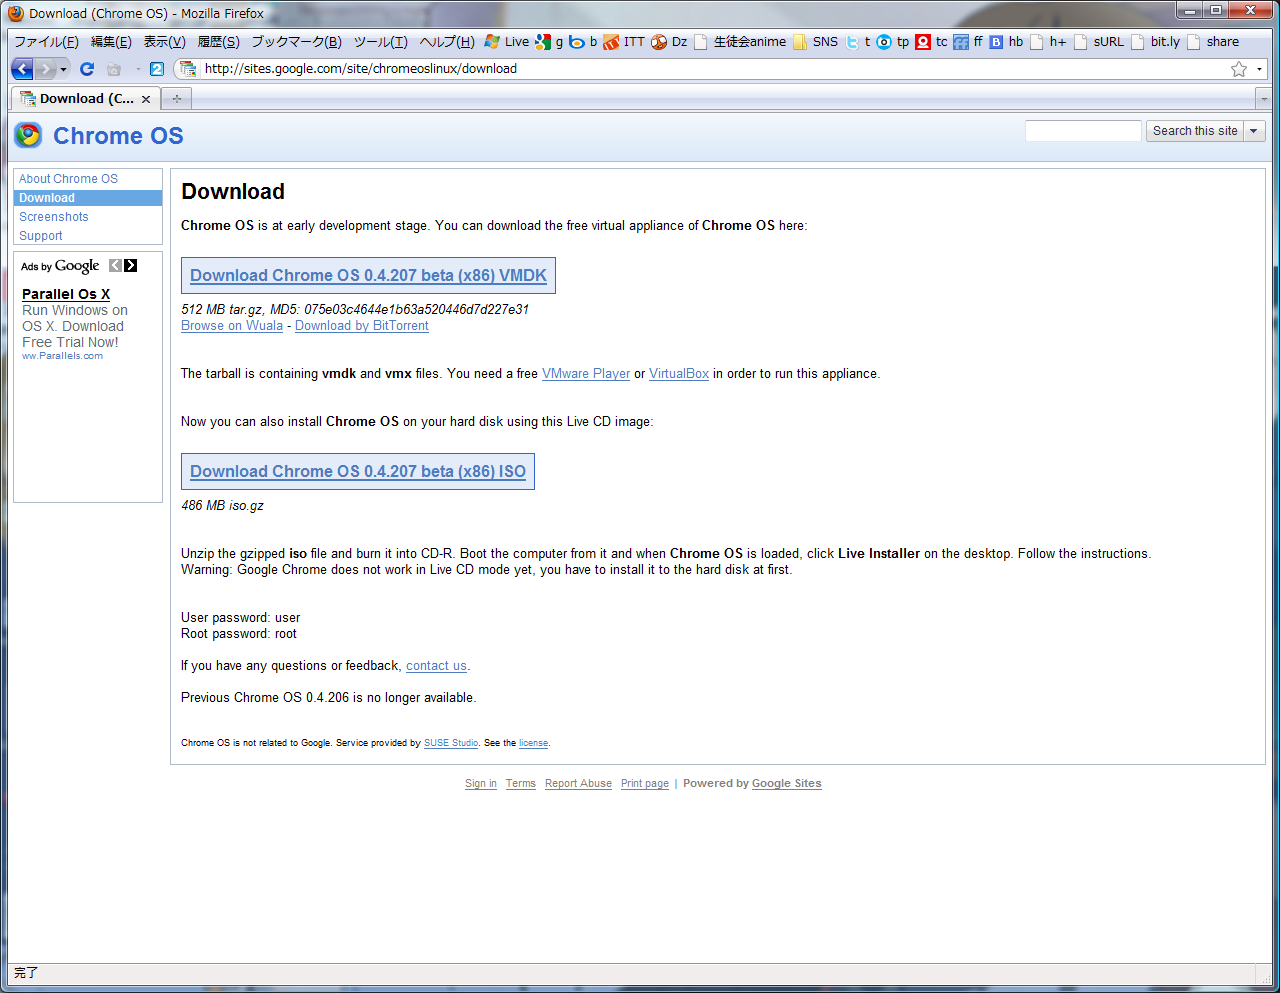This screenshot has height=993, width=1280.
Task: Open the 履歴(S) menu
Action: (218, 42)
